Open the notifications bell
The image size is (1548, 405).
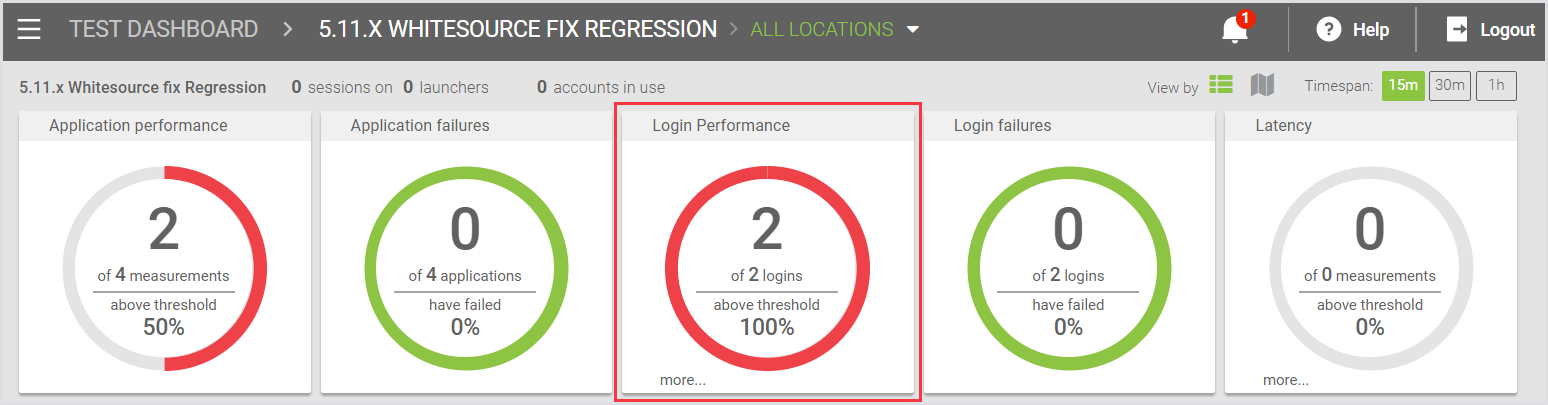pyautogui.click(x=1235, y=30)
